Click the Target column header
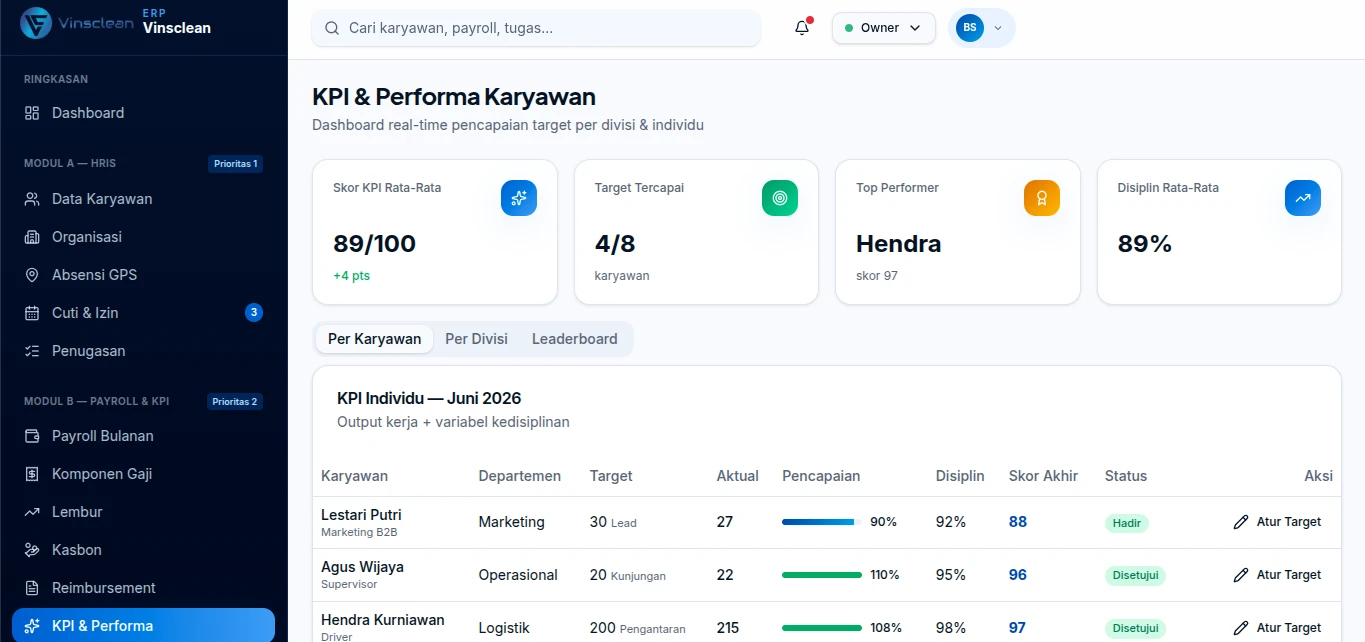The height and width of the screenshot is (642, 1365). pyautogui.click(x=611, y=476)
